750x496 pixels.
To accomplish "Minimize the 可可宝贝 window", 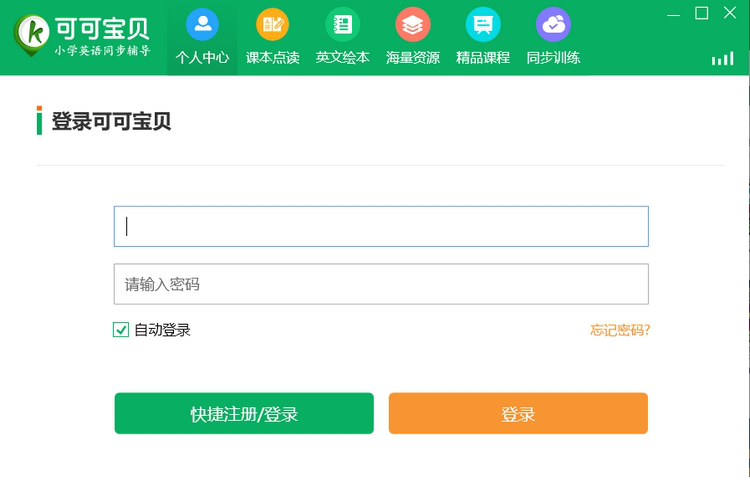I will point(673,14).
